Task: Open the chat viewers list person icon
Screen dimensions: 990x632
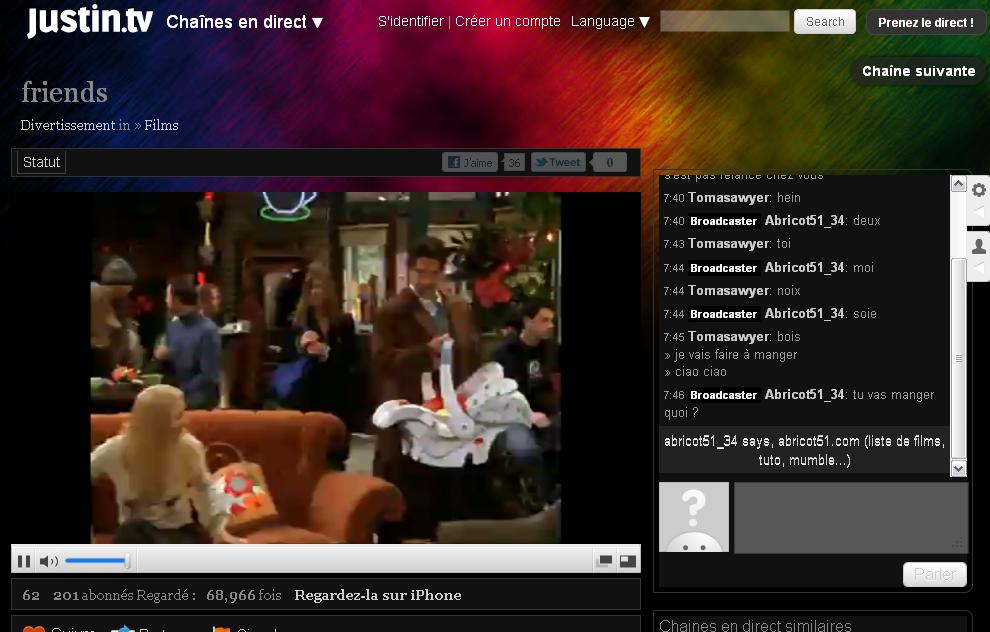Action: tap(979, 246)
